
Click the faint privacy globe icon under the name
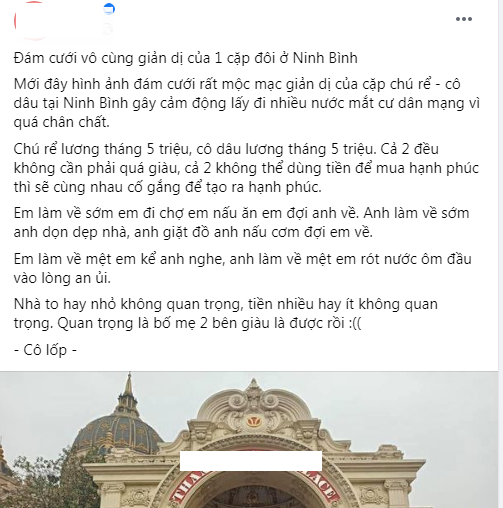click(x=108, y=29)
